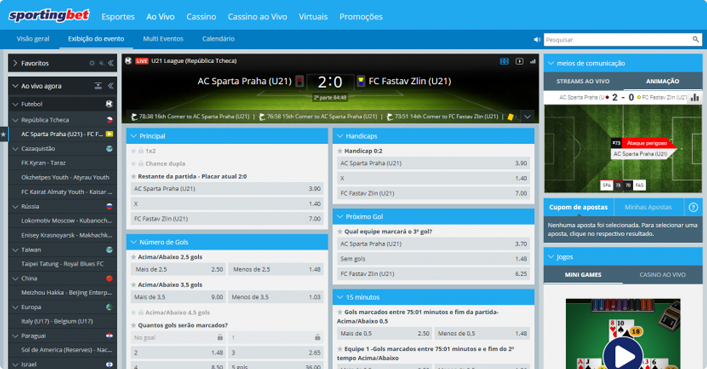Viewport: 707px width, 369px height.
Task: Collapse the Principal markets section
Action: coord(133,136)
